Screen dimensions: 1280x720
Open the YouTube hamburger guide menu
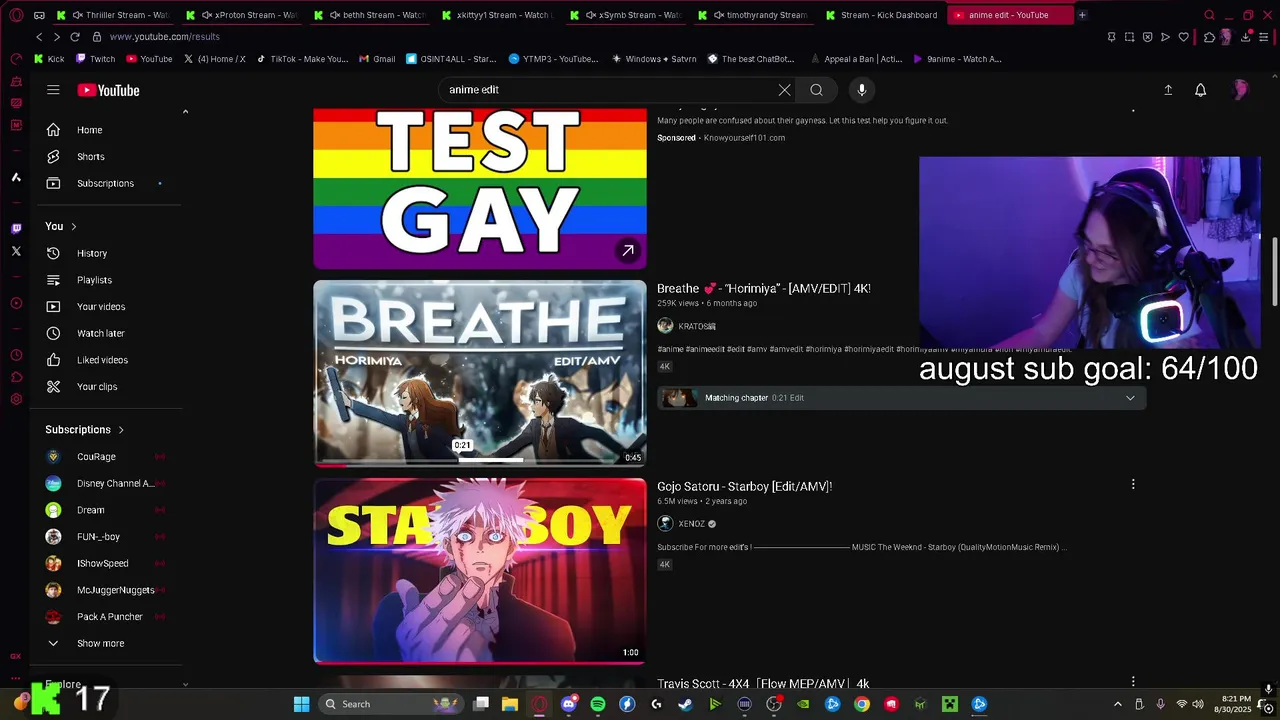coord(53,90)
